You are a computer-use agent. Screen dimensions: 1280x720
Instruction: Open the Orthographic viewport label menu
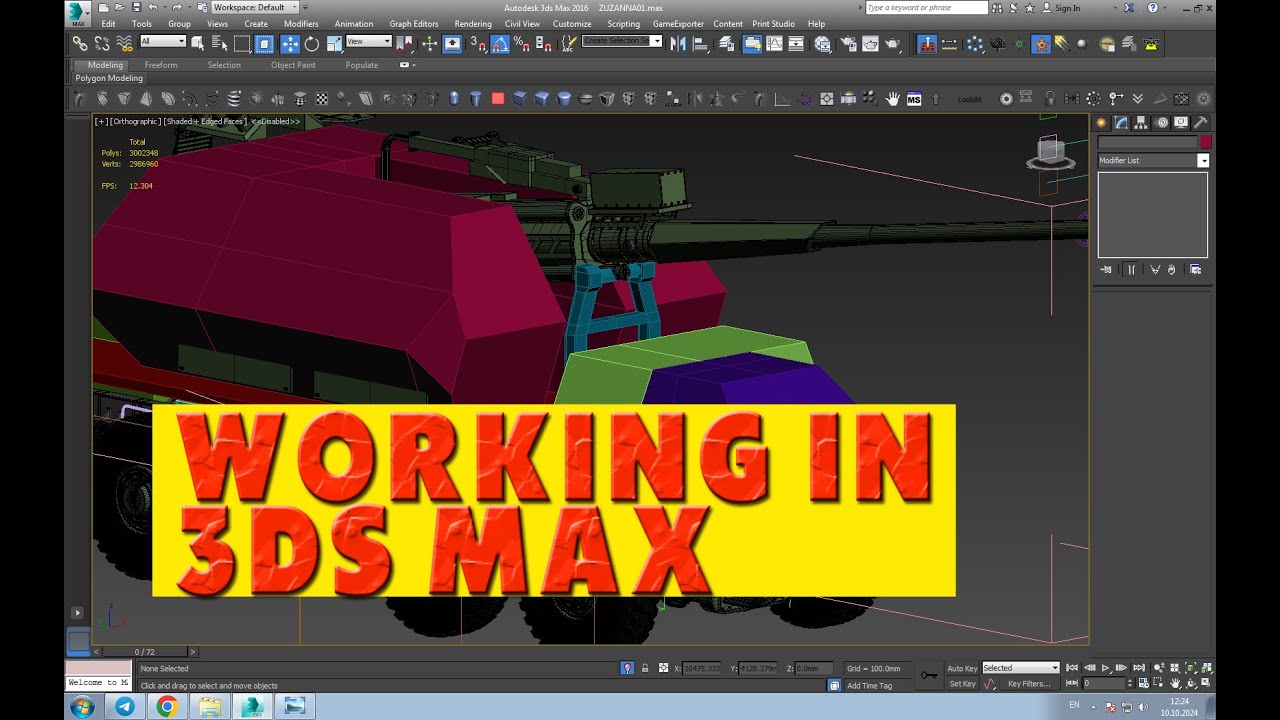tap(135, 121)
